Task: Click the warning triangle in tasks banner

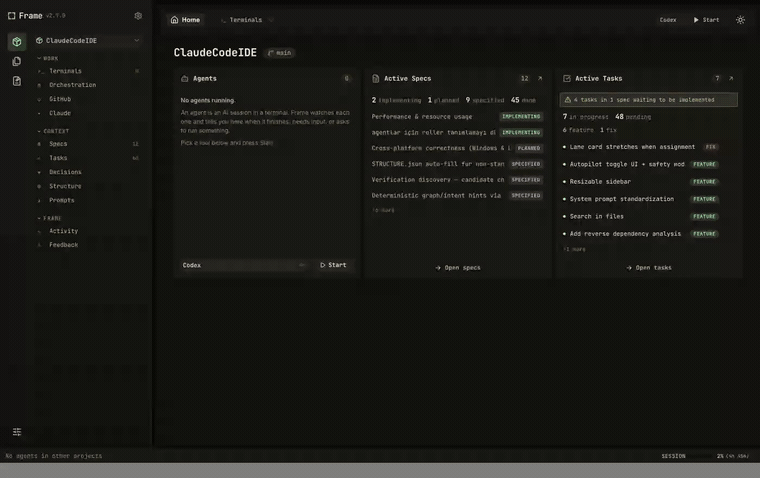Action: point(568,100)
